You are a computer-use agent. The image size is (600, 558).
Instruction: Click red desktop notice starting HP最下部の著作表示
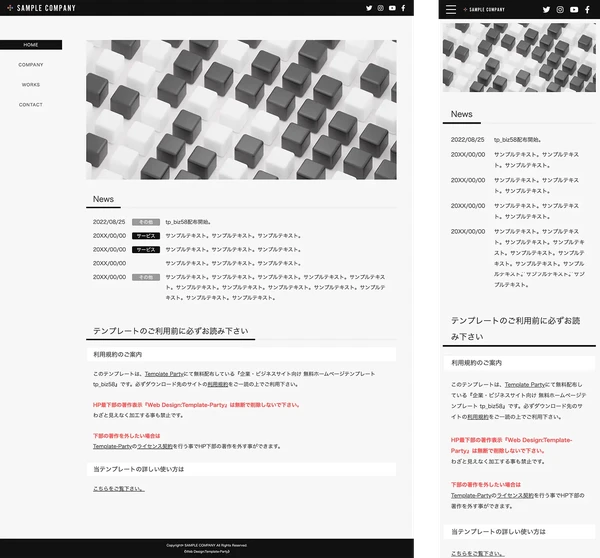[x=196, y=405]
